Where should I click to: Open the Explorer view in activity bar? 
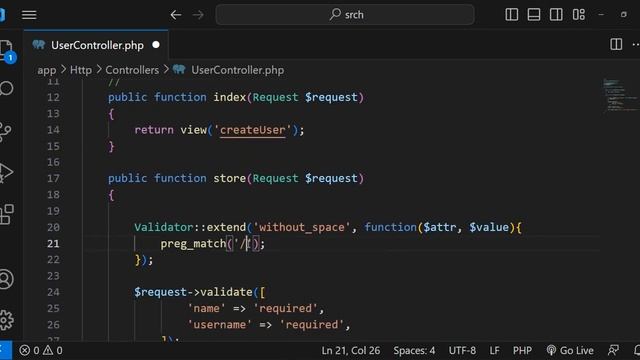(x=6, y=51)
